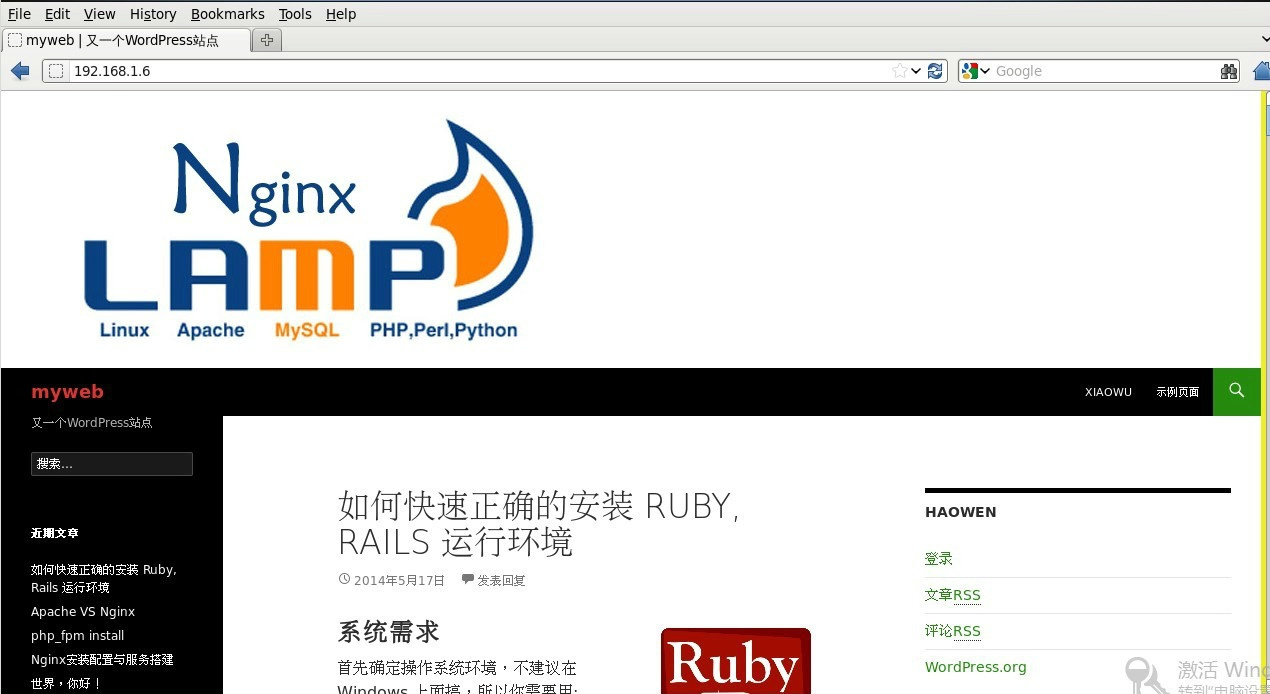Select the myweb WordPress tab

[x=126, y=40]
